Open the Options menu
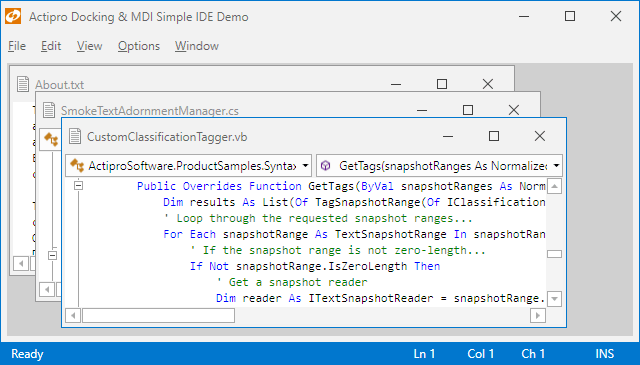 point(139,46)
